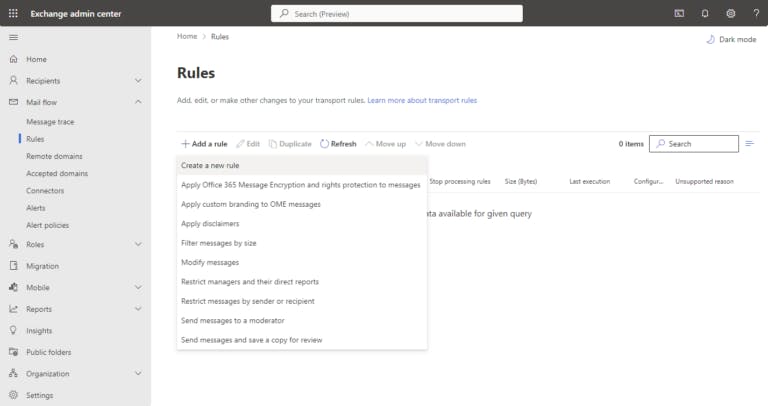Select Filter messages by size option
Viewport: 768px width, 406px height.
(x=219, y=243)
